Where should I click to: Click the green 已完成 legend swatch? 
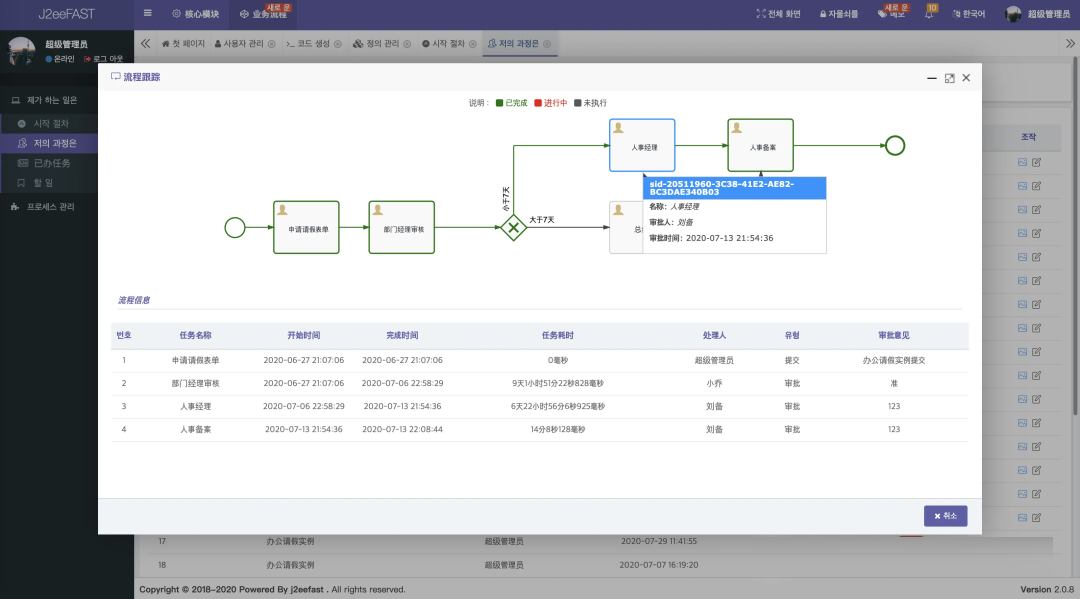(499, 103)
